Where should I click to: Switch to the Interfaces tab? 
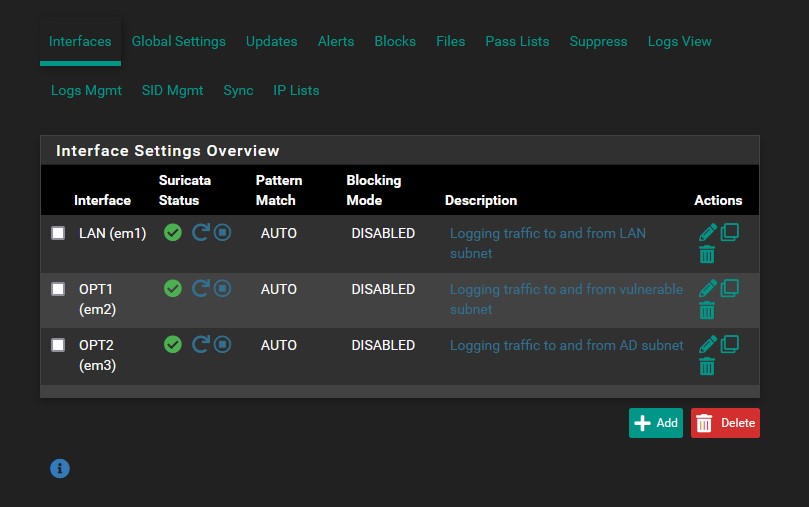tap(80, 41)
